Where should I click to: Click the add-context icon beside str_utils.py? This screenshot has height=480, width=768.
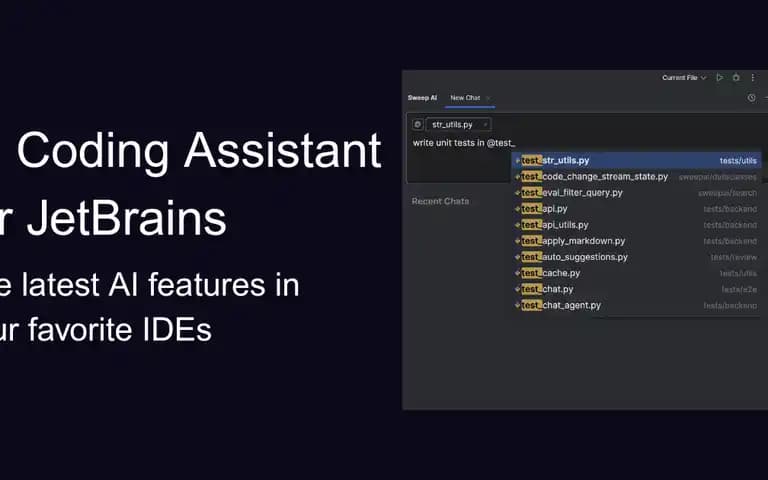coord(417,124)
